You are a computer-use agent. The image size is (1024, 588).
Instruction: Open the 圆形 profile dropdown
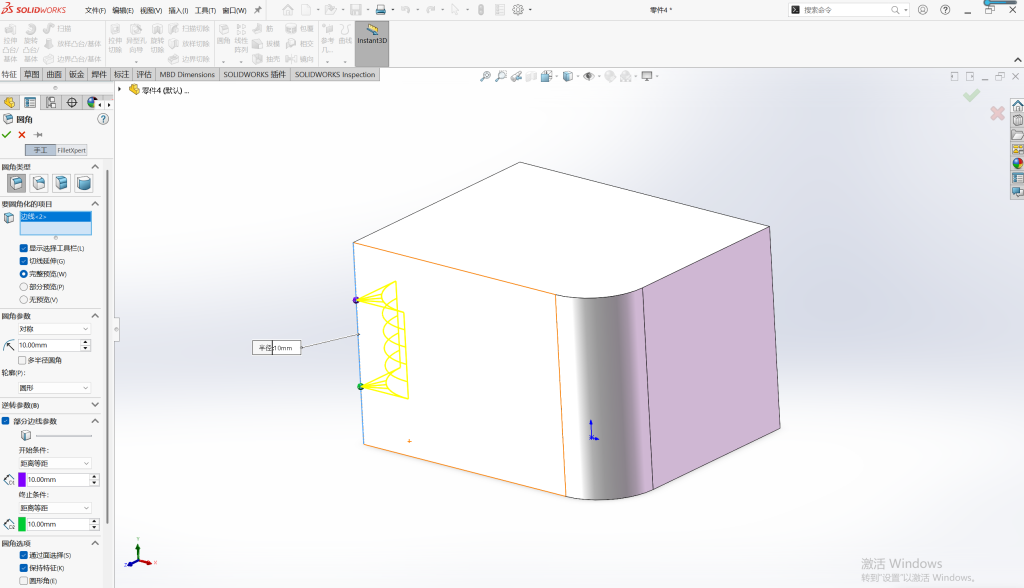click(54, 388)
